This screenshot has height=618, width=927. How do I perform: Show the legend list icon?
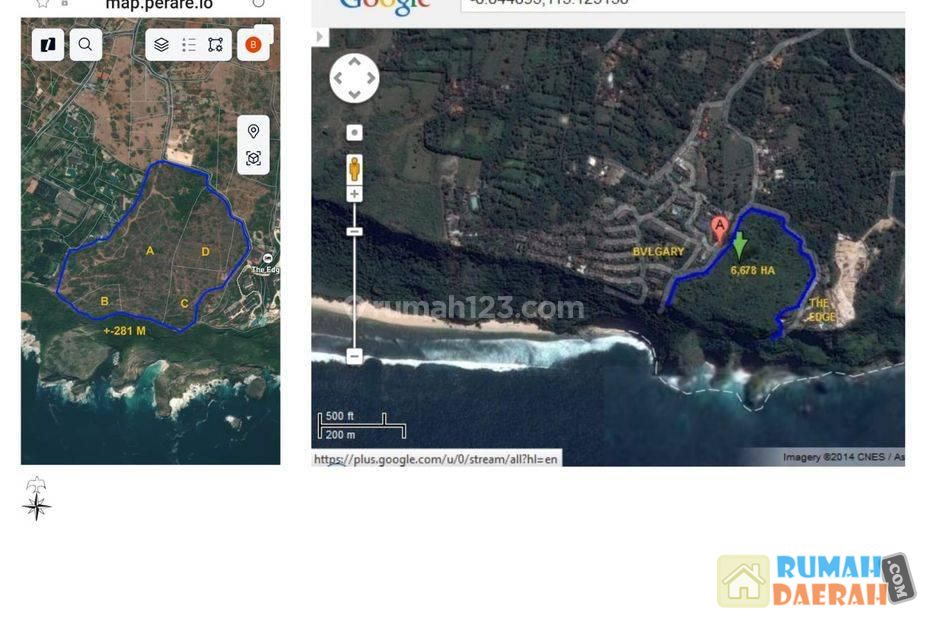coord(189,45)
